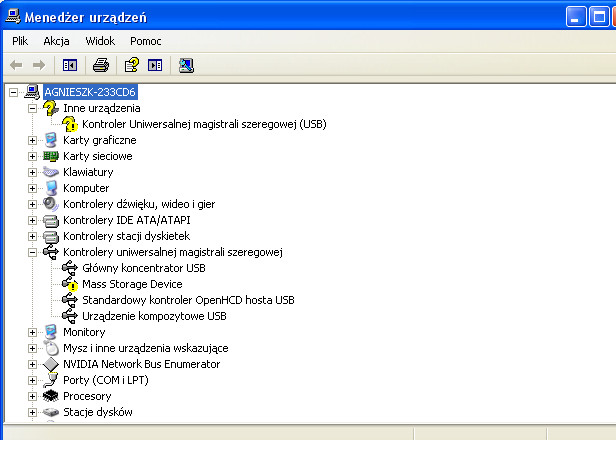Expand the Karty sieciowe category
Viewport: 616px width, 461px height.
click(33, 156)
